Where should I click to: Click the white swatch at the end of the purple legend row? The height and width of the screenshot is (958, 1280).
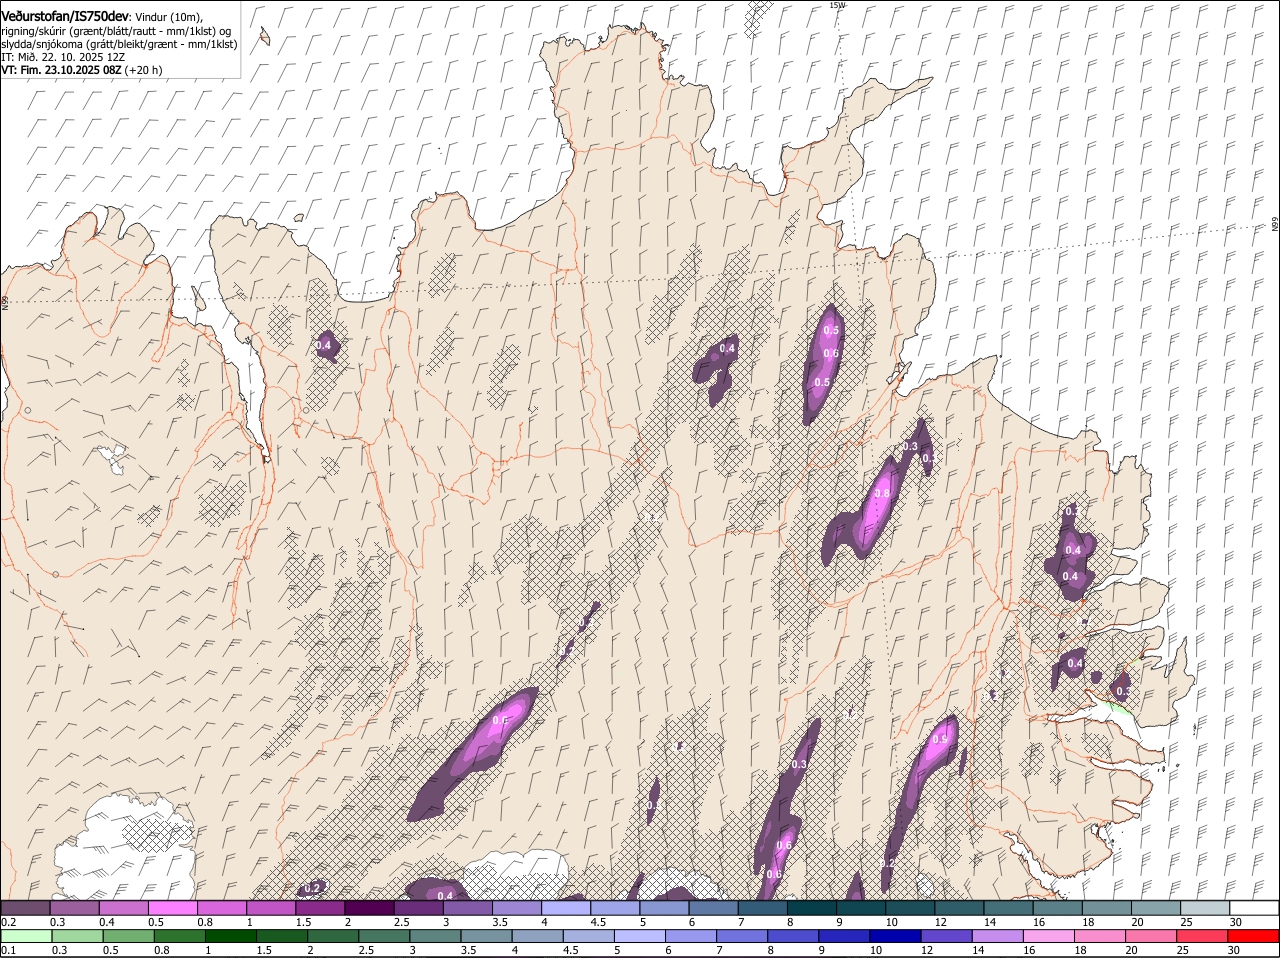1255,908
